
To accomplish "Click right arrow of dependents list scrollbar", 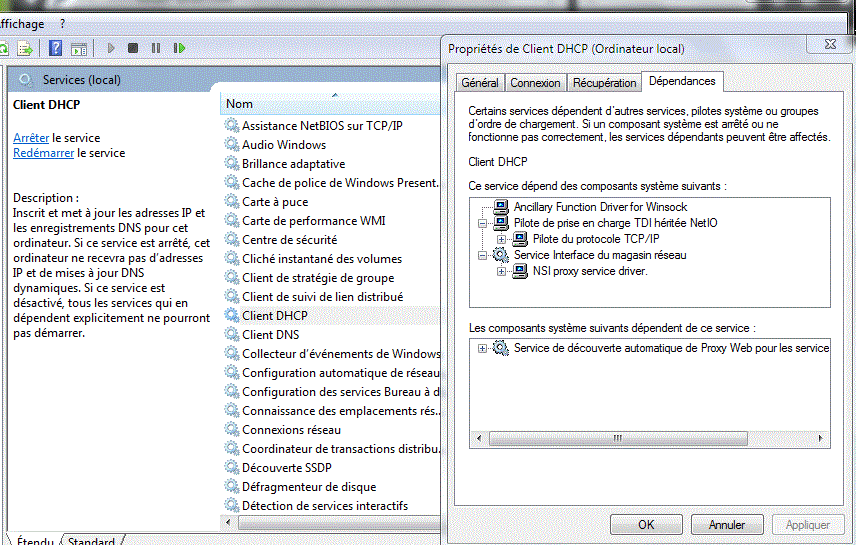I will pyautogui.click(x=821, y=438).
